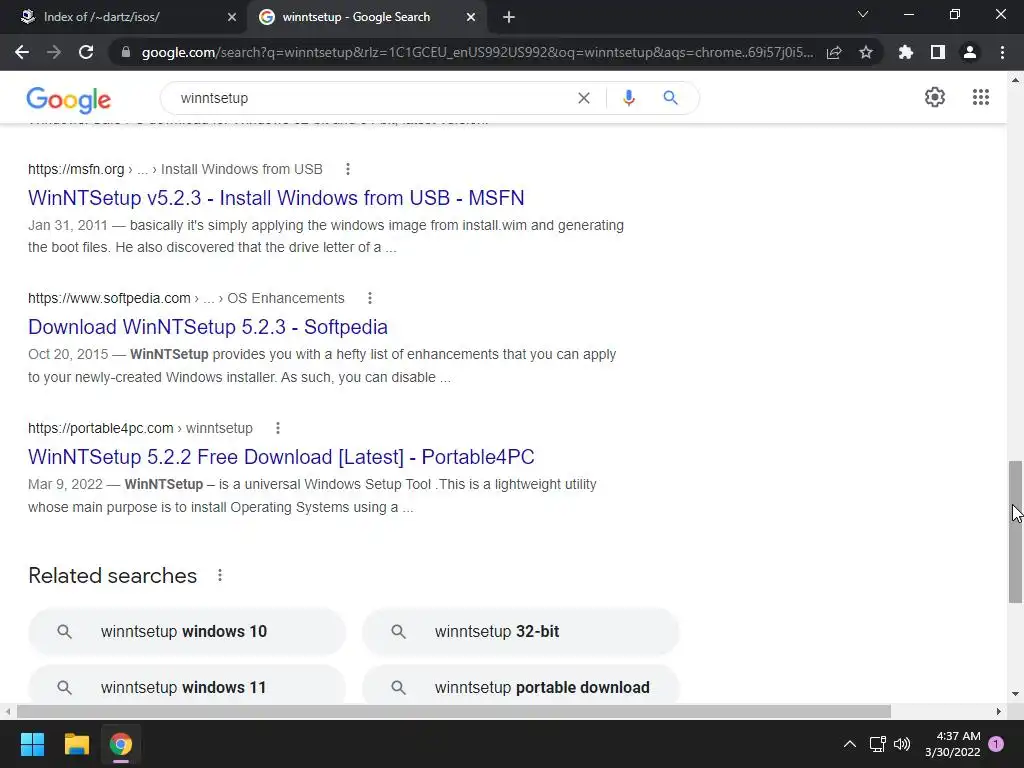Clear the search box with the X

pyautogui.click(x=584, y=98)
